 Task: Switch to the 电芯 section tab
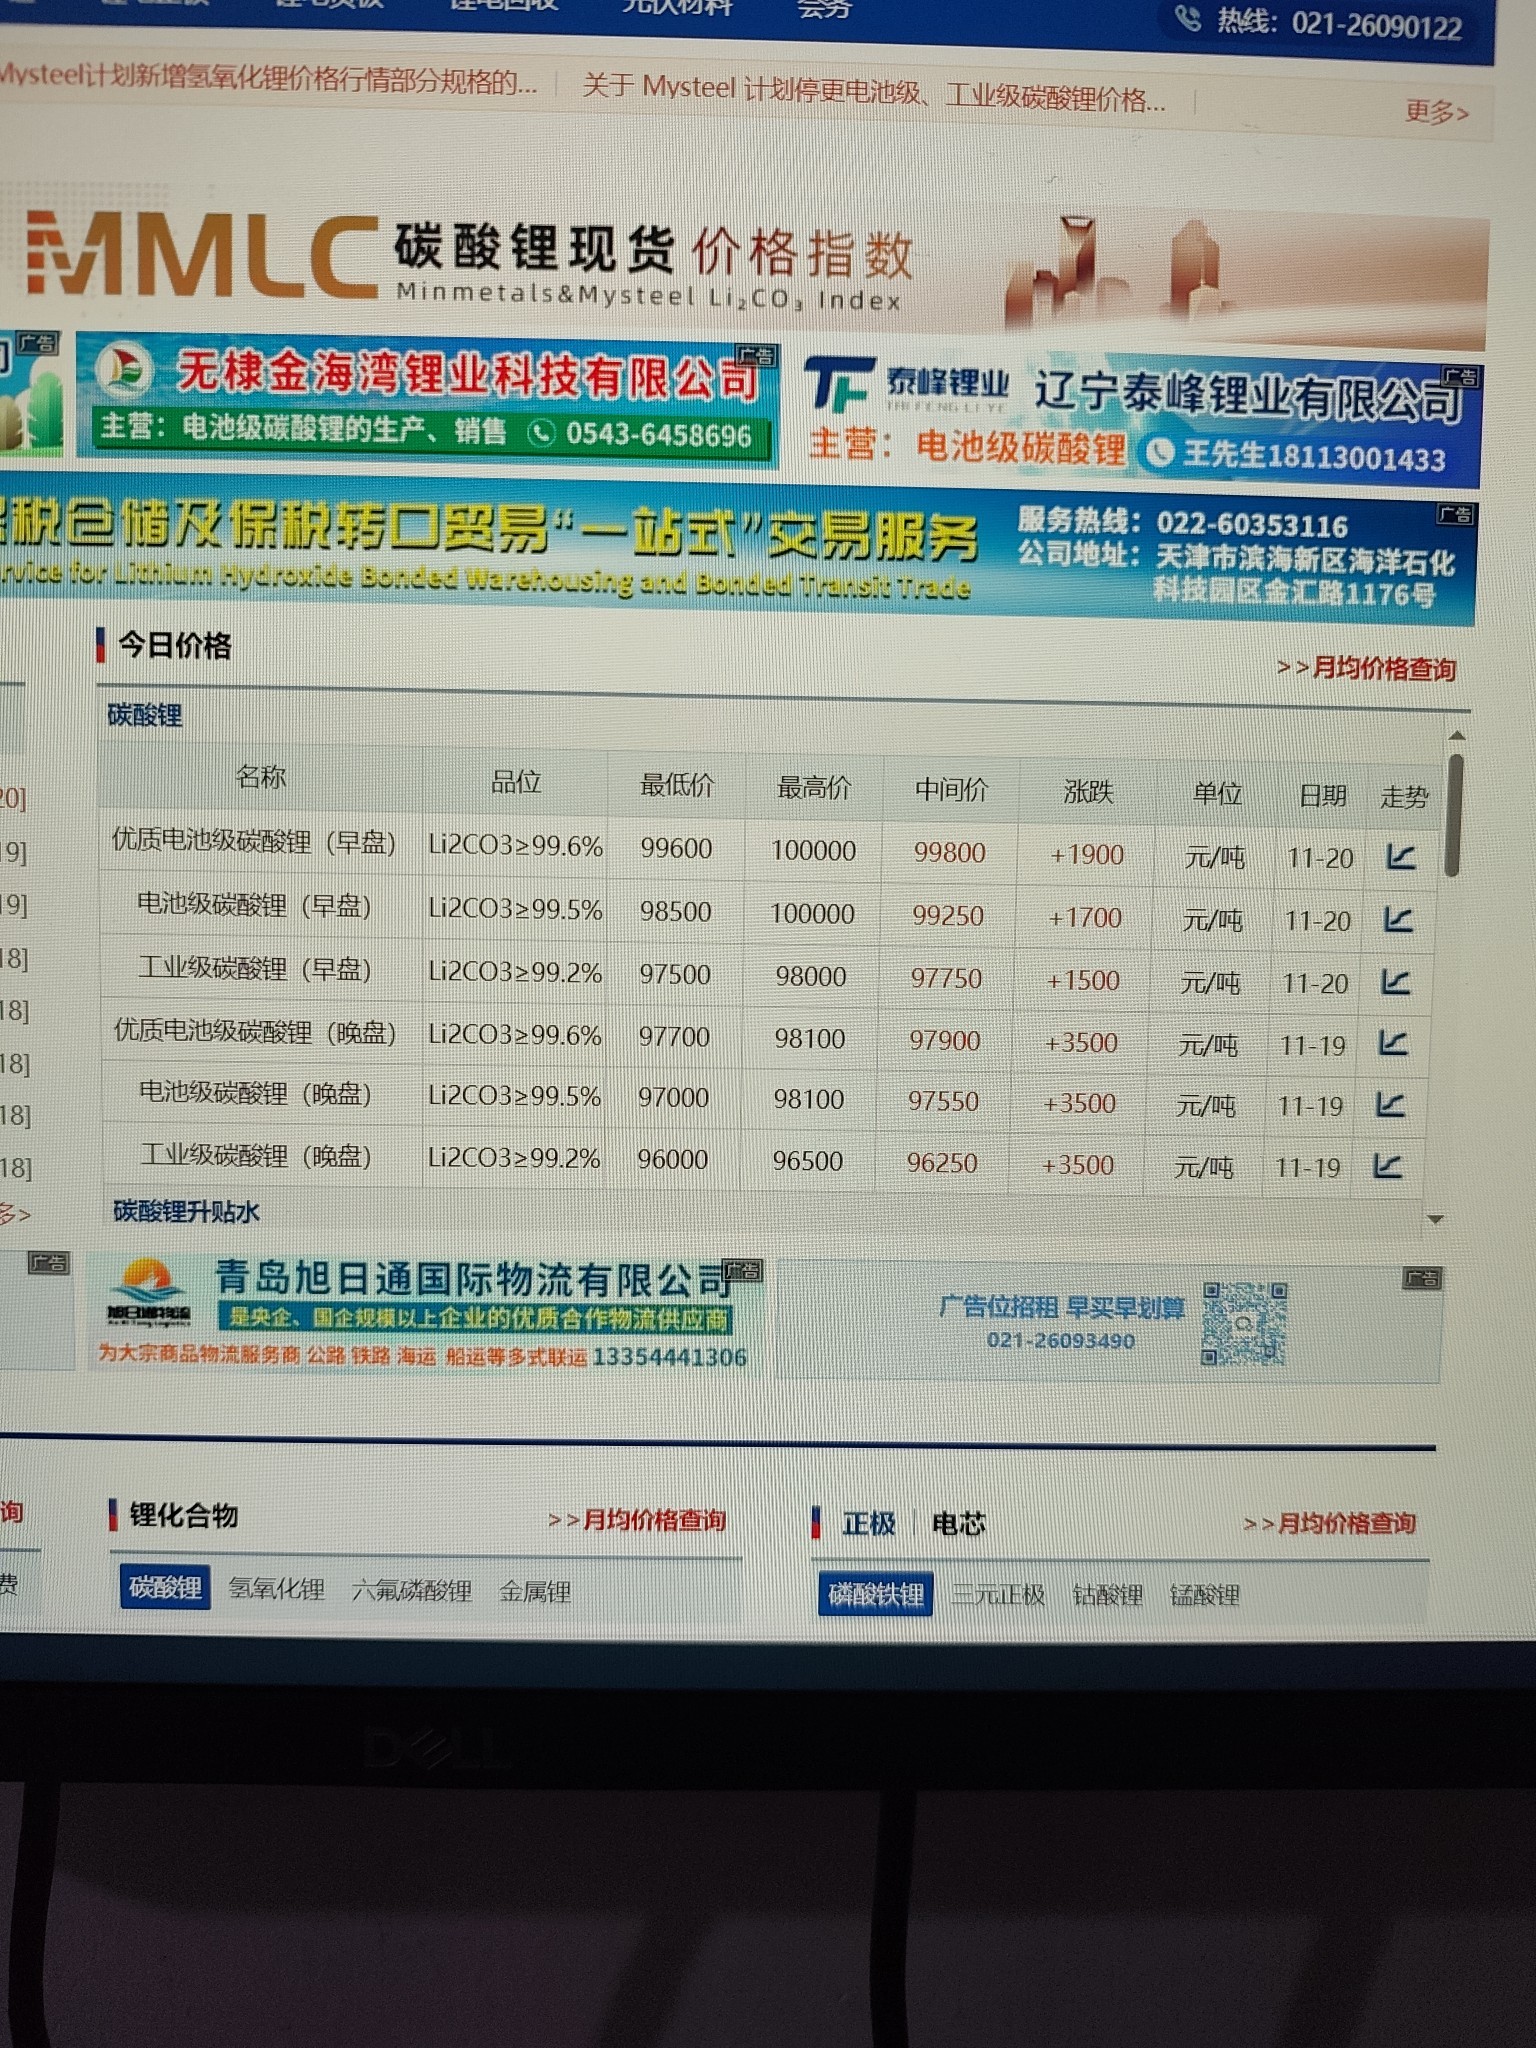click(x=959, y=1524)
